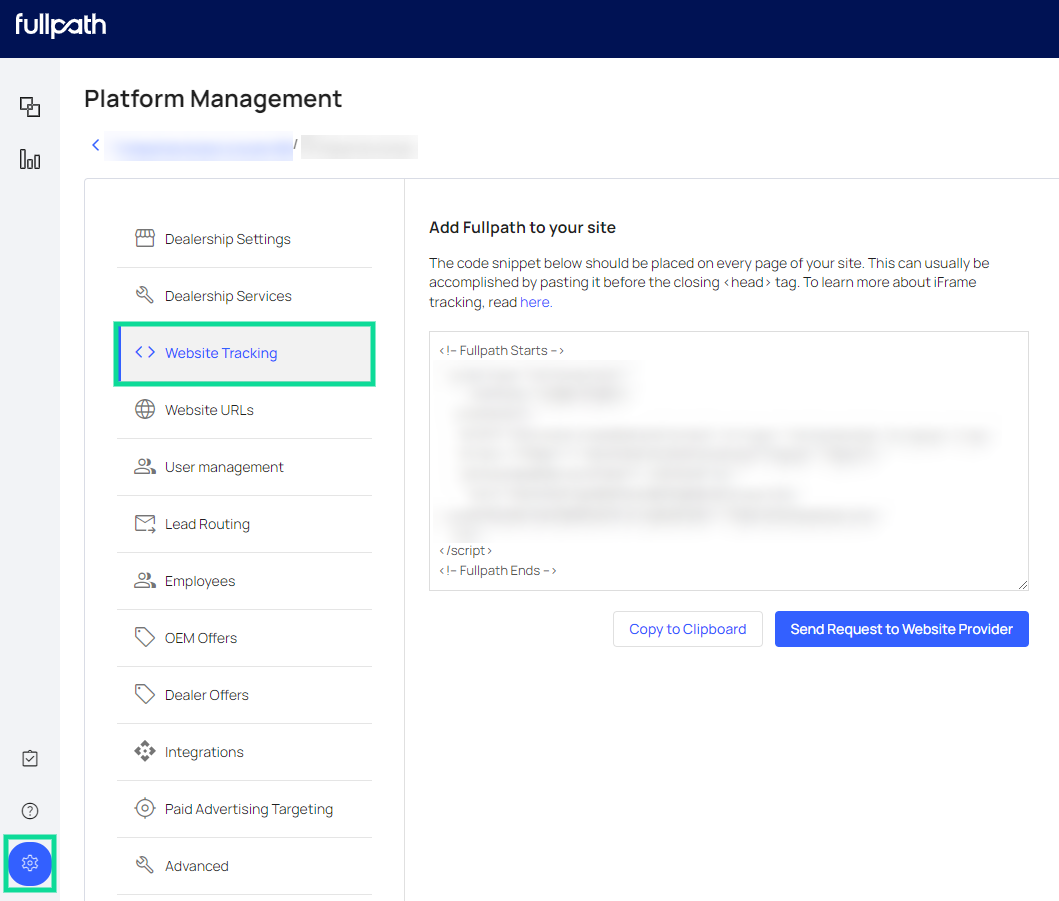Click the clipboard checklist sidebar icon
Screen dimensions: 1059x901
pyautogui.click(x=30, y=759)
